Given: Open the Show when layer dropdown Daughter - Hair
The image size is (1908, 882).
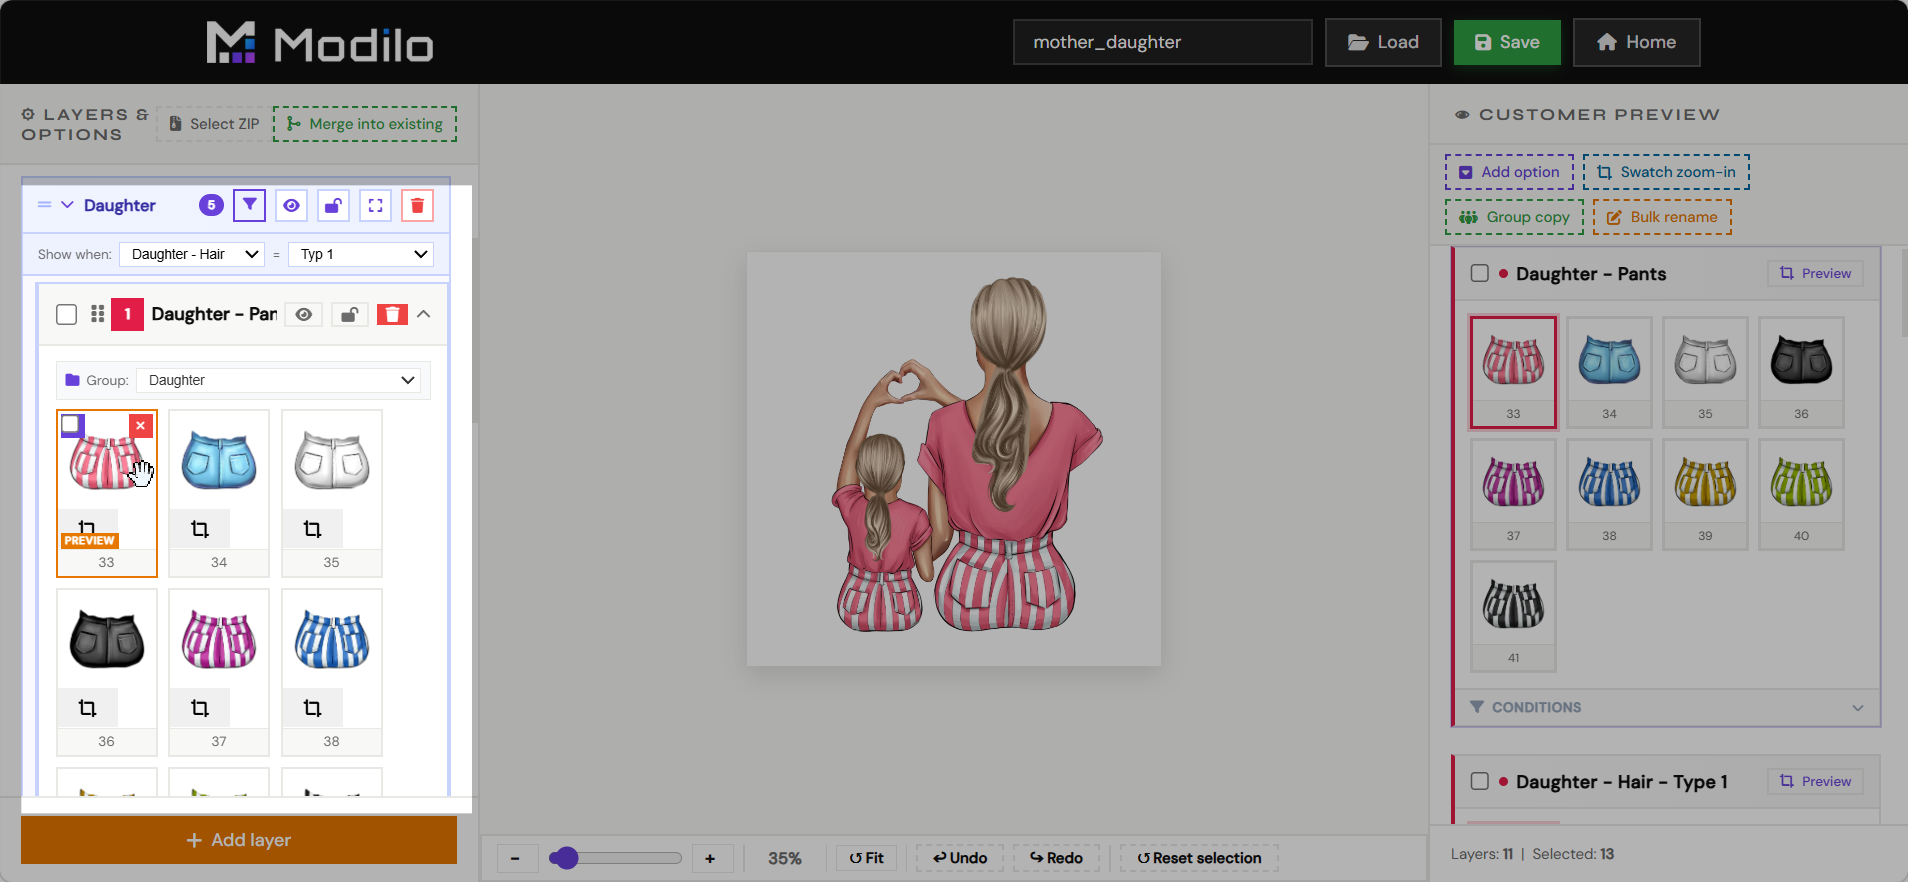Looking at the screenshot, I should click(x=192, y=254).
